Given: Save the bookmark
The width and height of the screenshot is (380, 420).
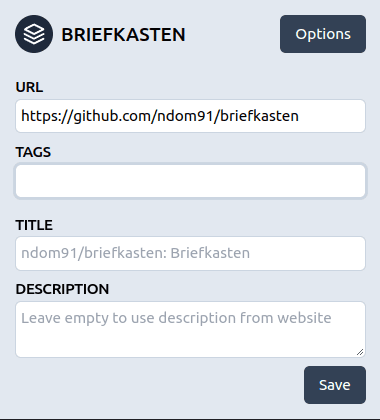Looking at the screenshot, I should [335, 385].
